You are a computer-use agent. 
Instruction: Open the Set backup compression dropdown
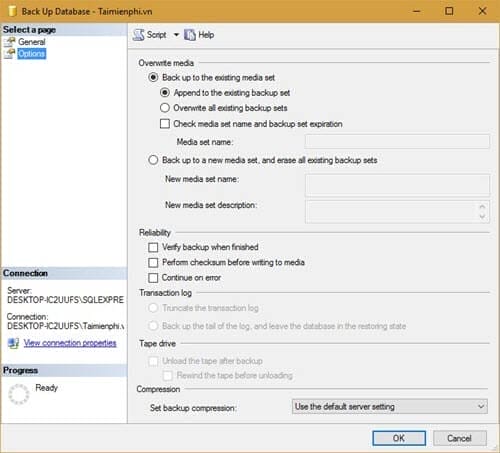pyautogui.click(x=390, y=407)
